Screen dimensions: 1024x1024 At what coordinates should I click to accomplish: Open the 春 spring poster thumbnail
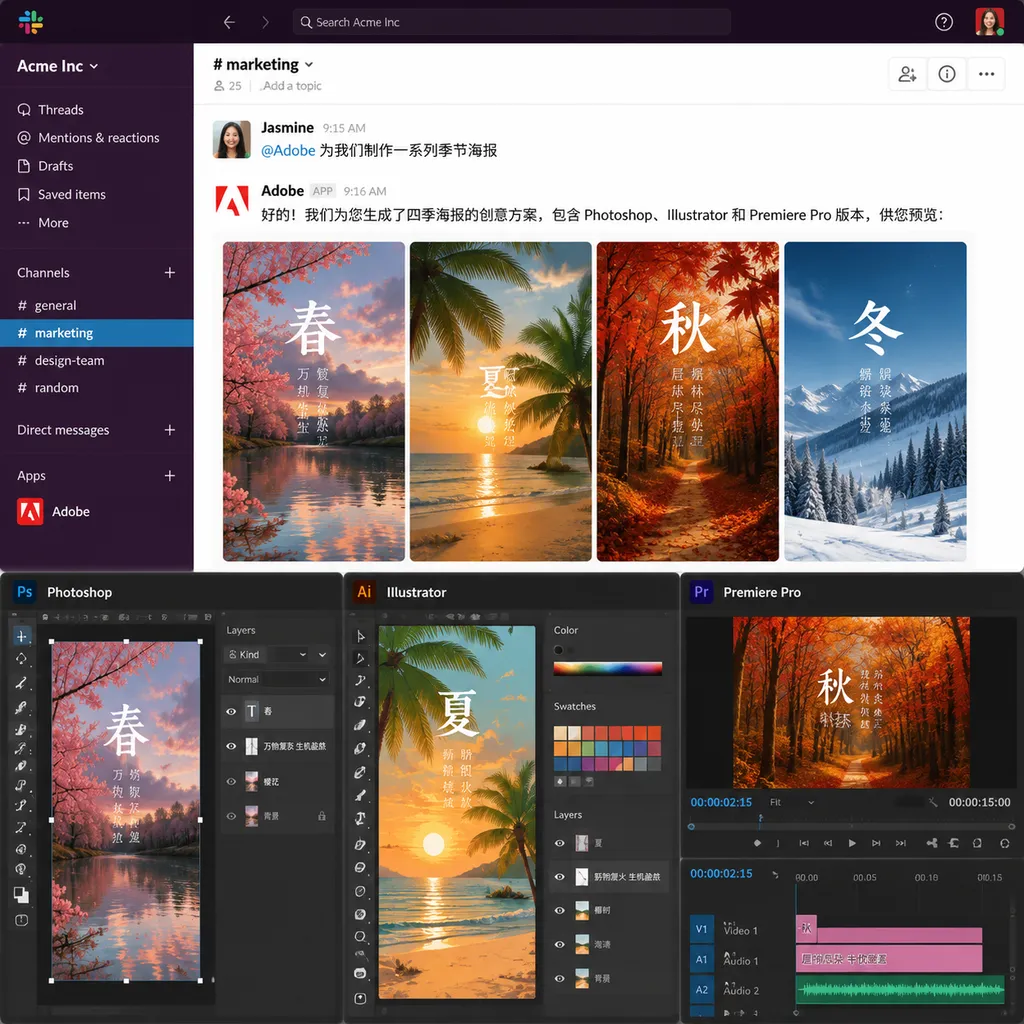pyautogui.click(x=313, y=401)
